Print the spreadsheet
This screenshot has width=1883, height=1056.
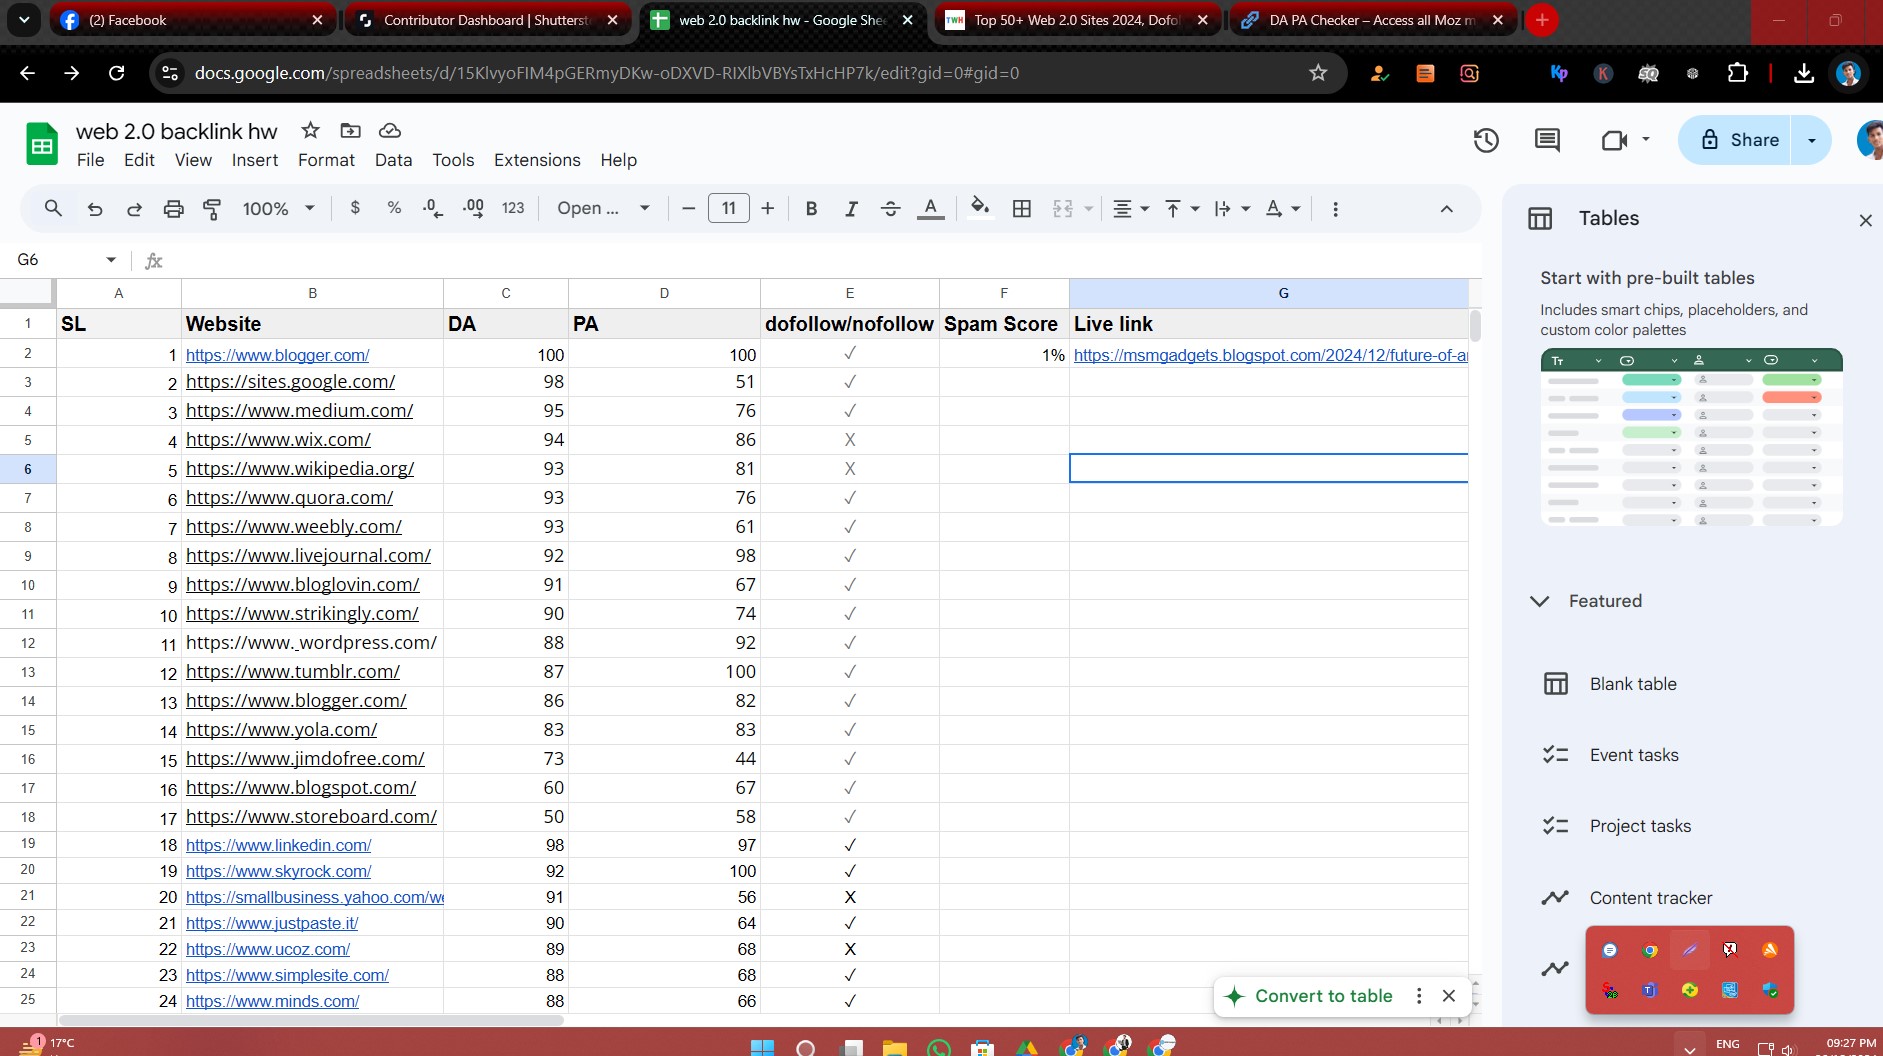(x=173, y=208)
